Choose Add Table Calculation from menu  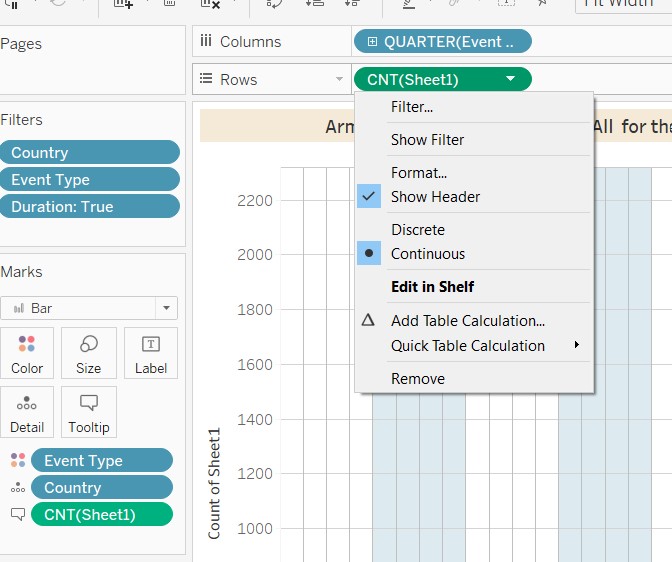pos(467,321)
